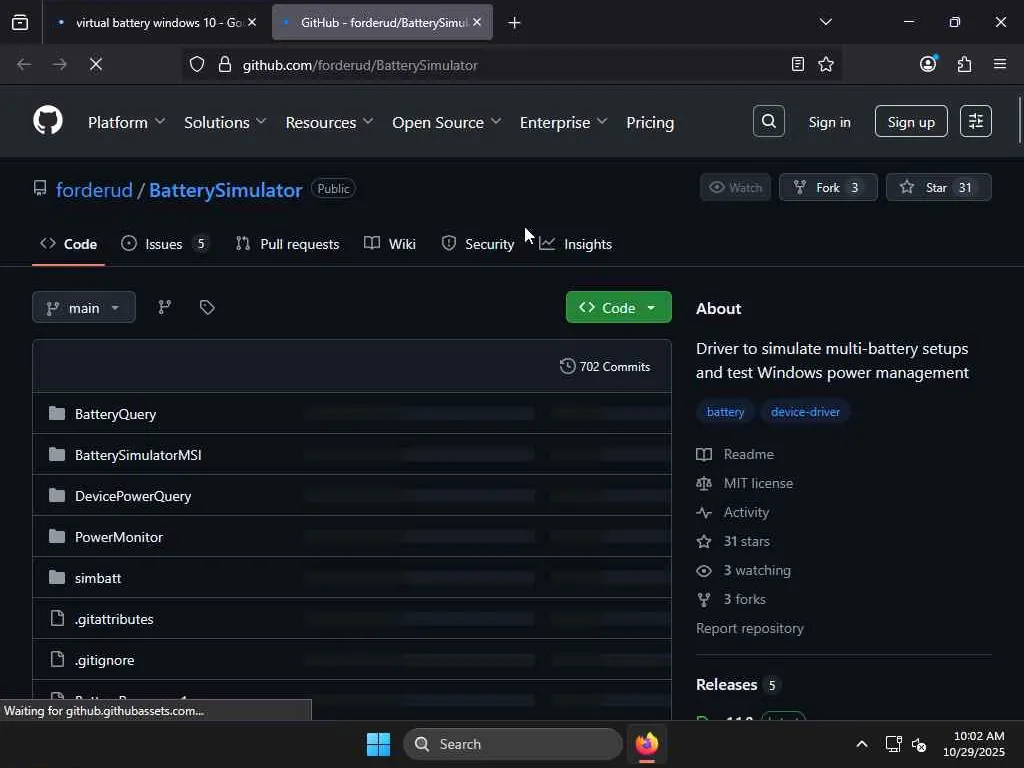Viewport: 1024px width, 768px height.
Task: Open the Security tab
Action: (x=478, y=244)
